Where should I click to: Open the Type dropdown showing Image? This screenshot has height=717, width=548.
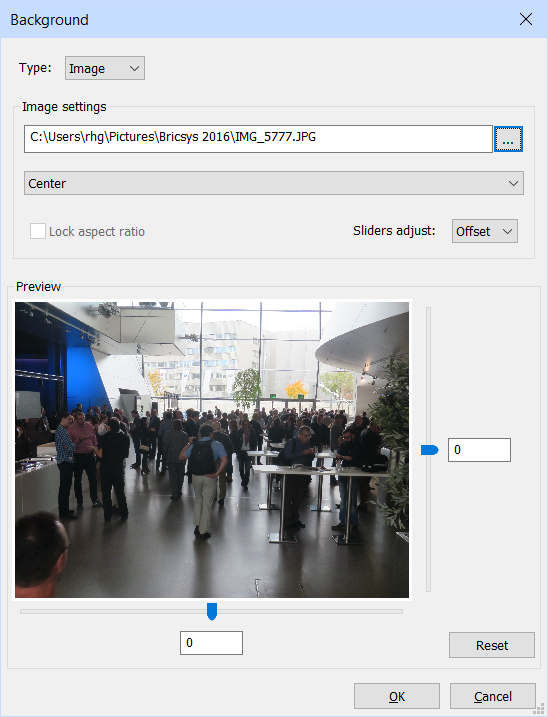[105, 68]
